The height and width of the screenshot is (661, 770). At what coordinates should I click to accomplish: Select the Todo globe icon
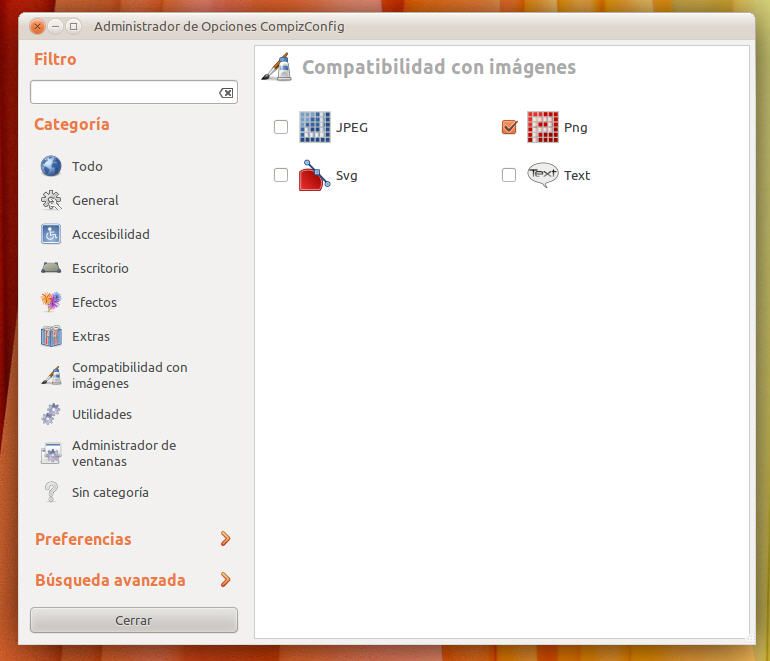tap(51, 166)
